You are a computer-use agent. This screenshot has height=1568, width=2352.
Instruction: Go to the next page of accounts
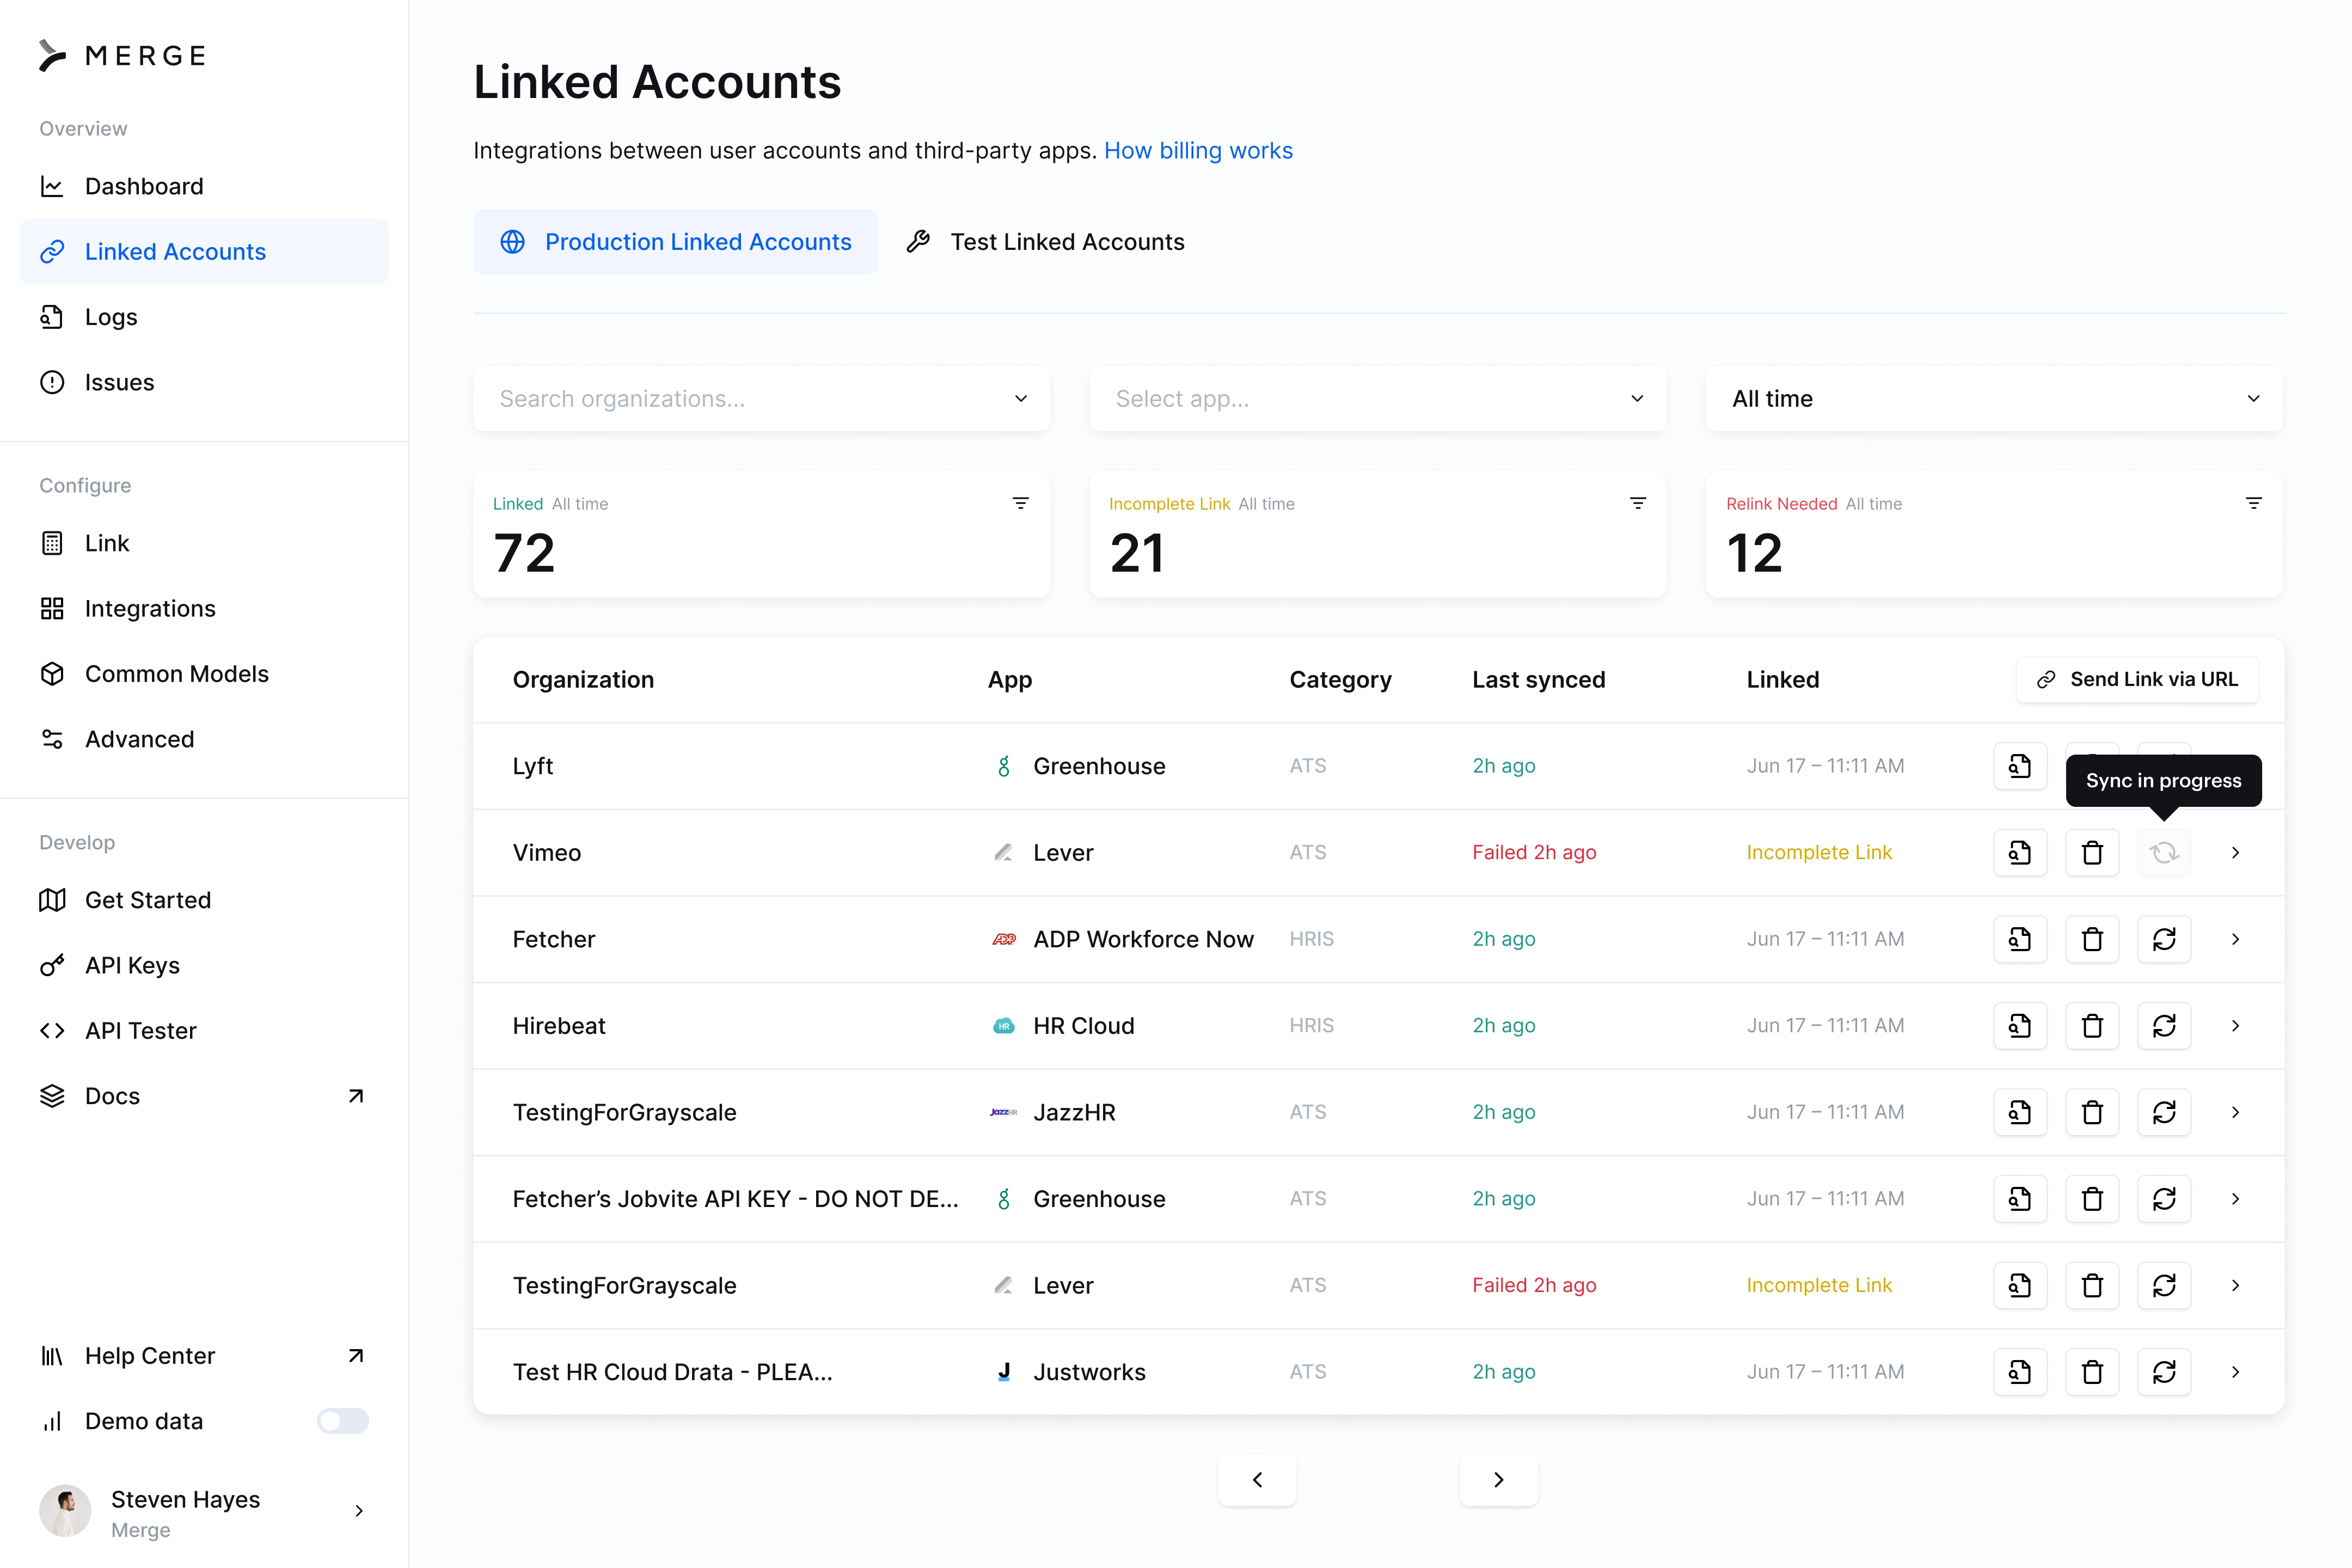(1498, 1480)
